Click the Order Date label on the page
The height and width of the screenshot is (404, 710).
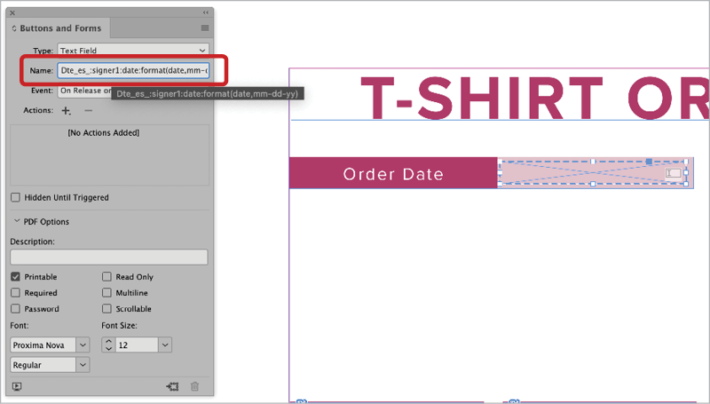[393, 174]
